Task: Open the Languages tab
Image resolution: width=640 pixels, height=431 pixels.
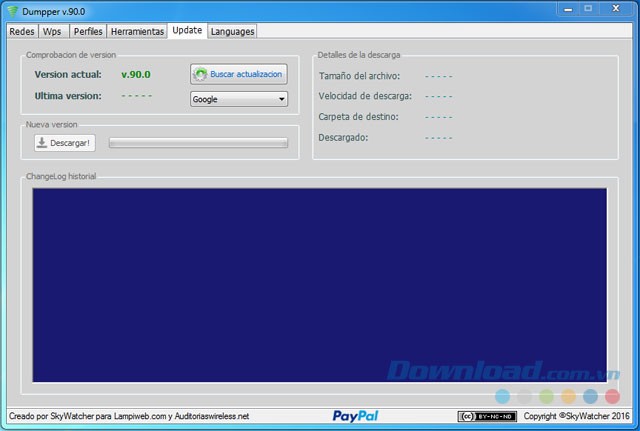Action: tap(232, 31)
